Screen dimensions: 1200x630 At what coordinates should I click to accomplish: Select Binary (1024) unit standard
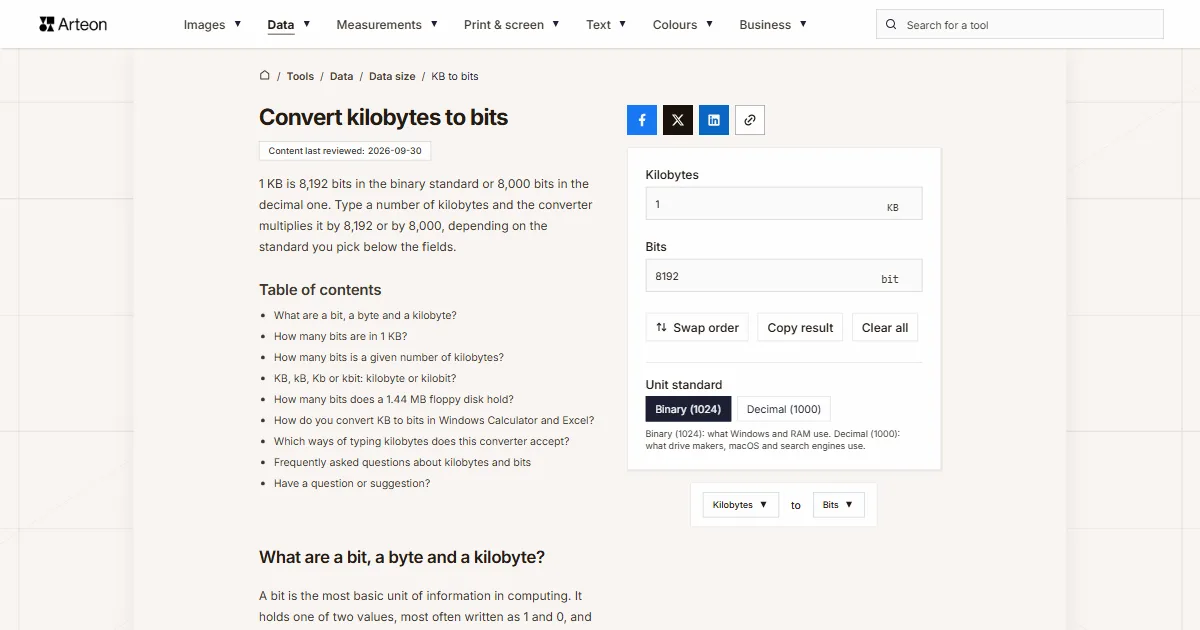click(689, 409)
